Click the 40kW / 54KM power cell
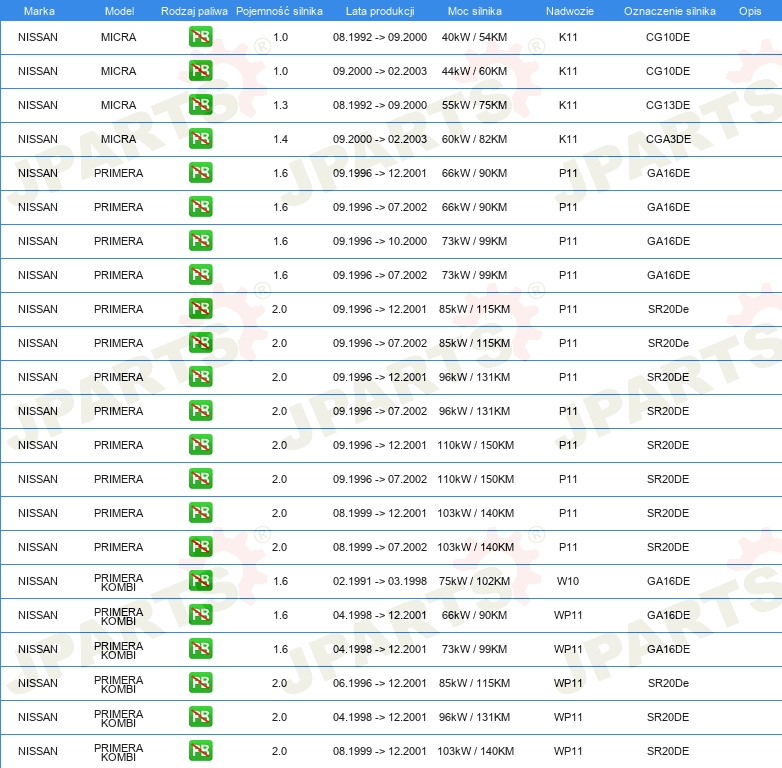 474,37
